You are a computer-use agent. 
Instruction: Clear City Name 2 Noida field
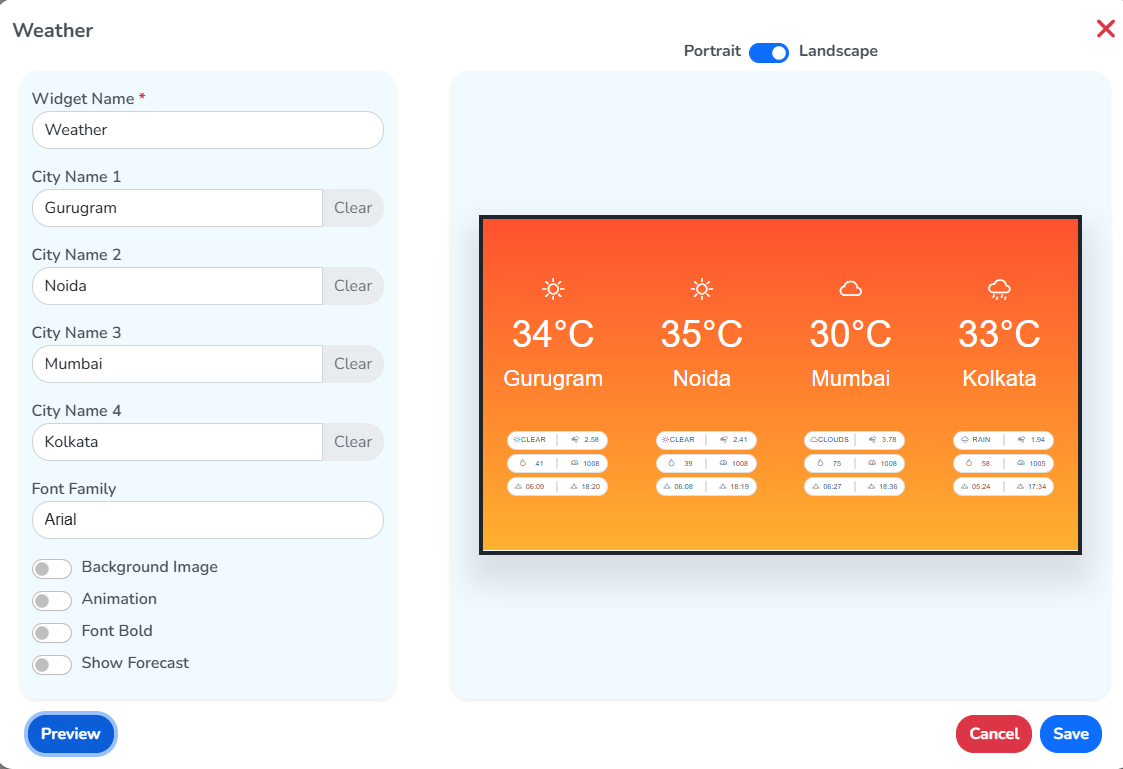pyautogui.click(x=353, y=286)
